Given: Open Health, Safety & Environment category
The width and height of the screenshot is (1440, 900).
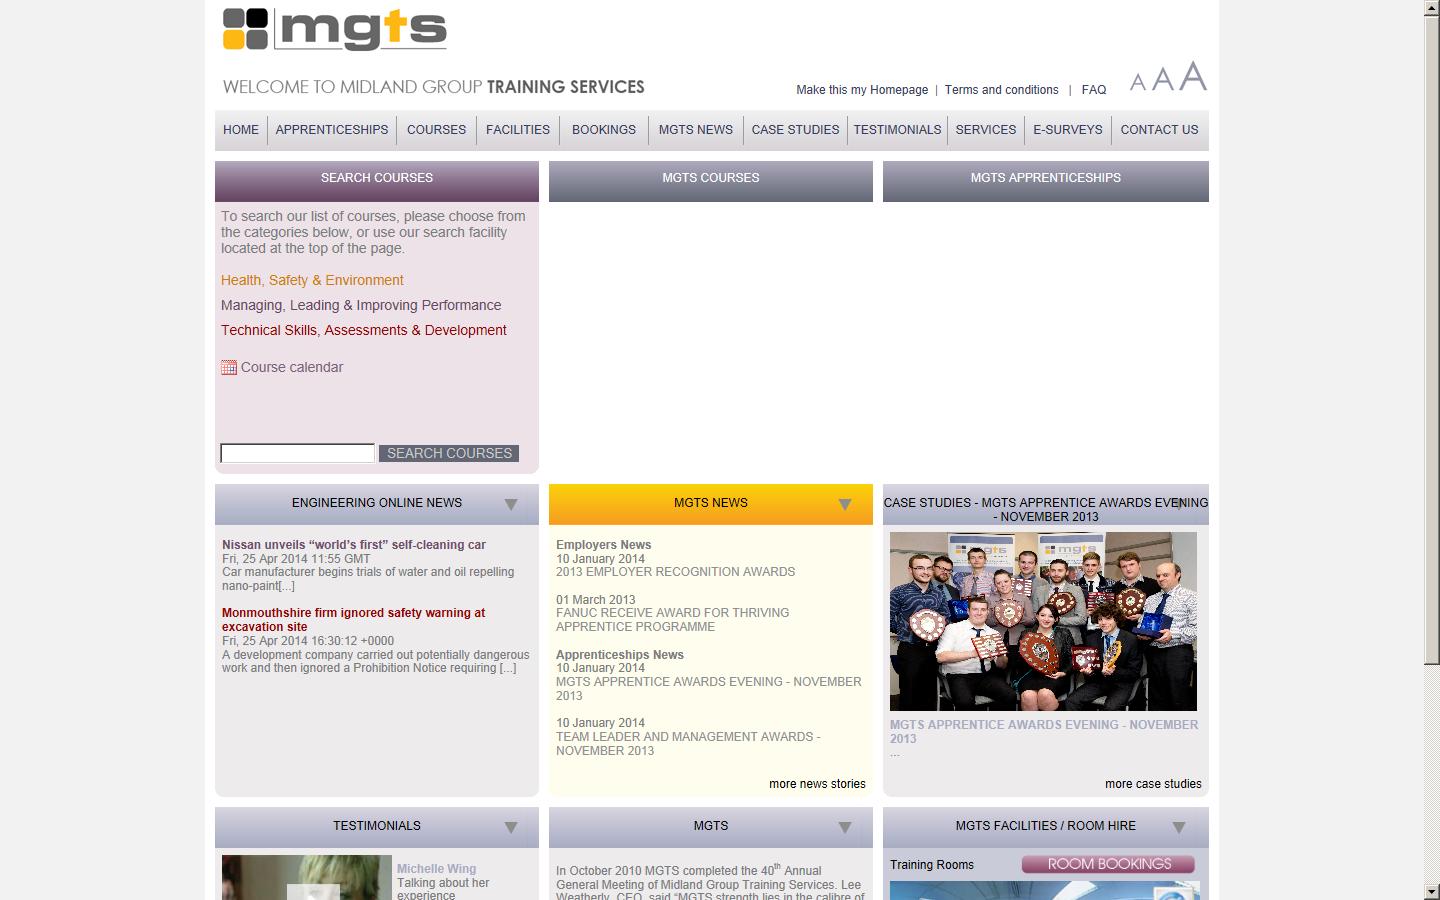Looking at the screenshot, I should point(312,281).
